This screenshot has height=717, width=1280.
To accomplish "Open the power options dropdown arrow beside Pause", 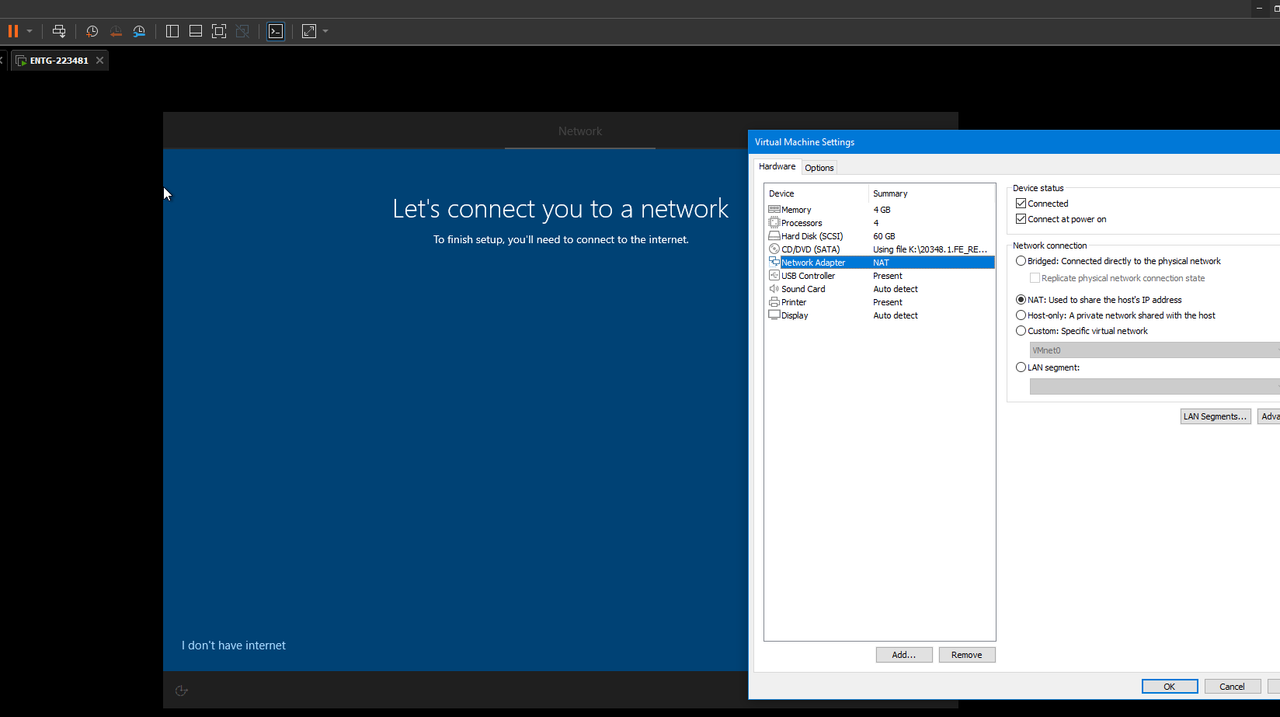I will [x=29, y=31].
